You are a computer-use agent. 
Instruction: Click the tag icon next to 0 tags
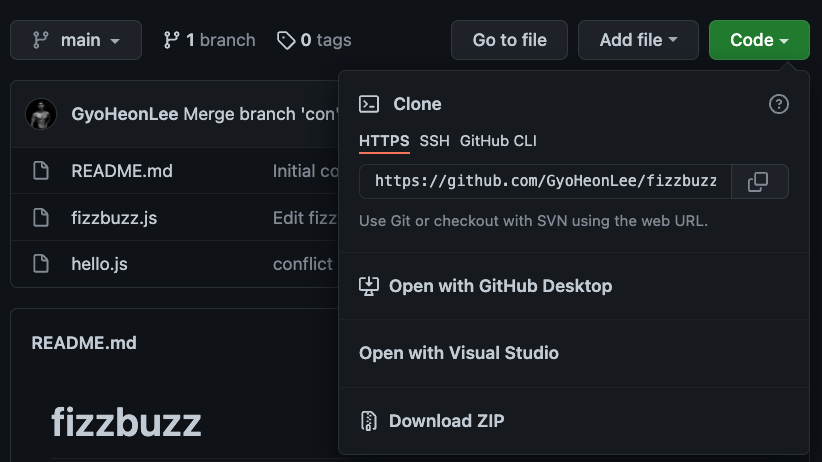point(286,40)
